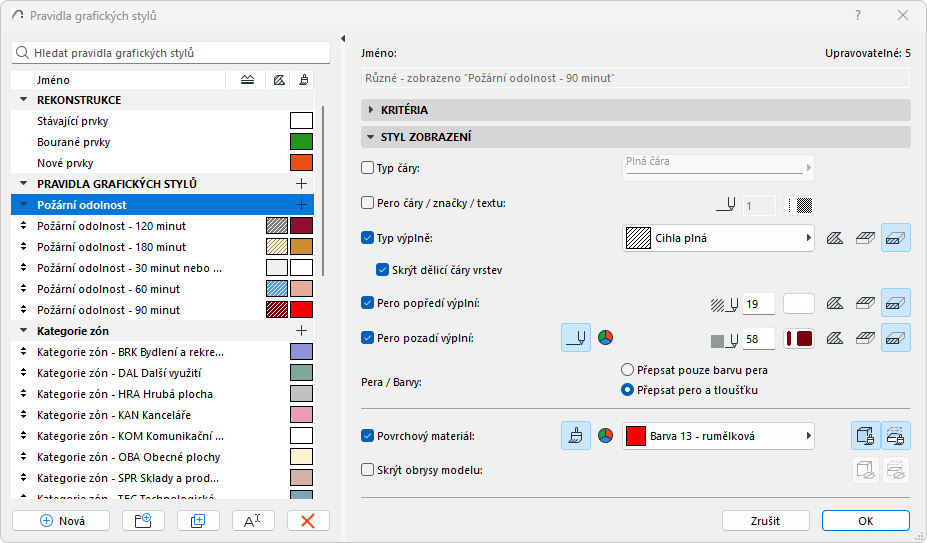Click the red X delete button
The height and width of the screenshot is (543, 927).
click(308, 520)
